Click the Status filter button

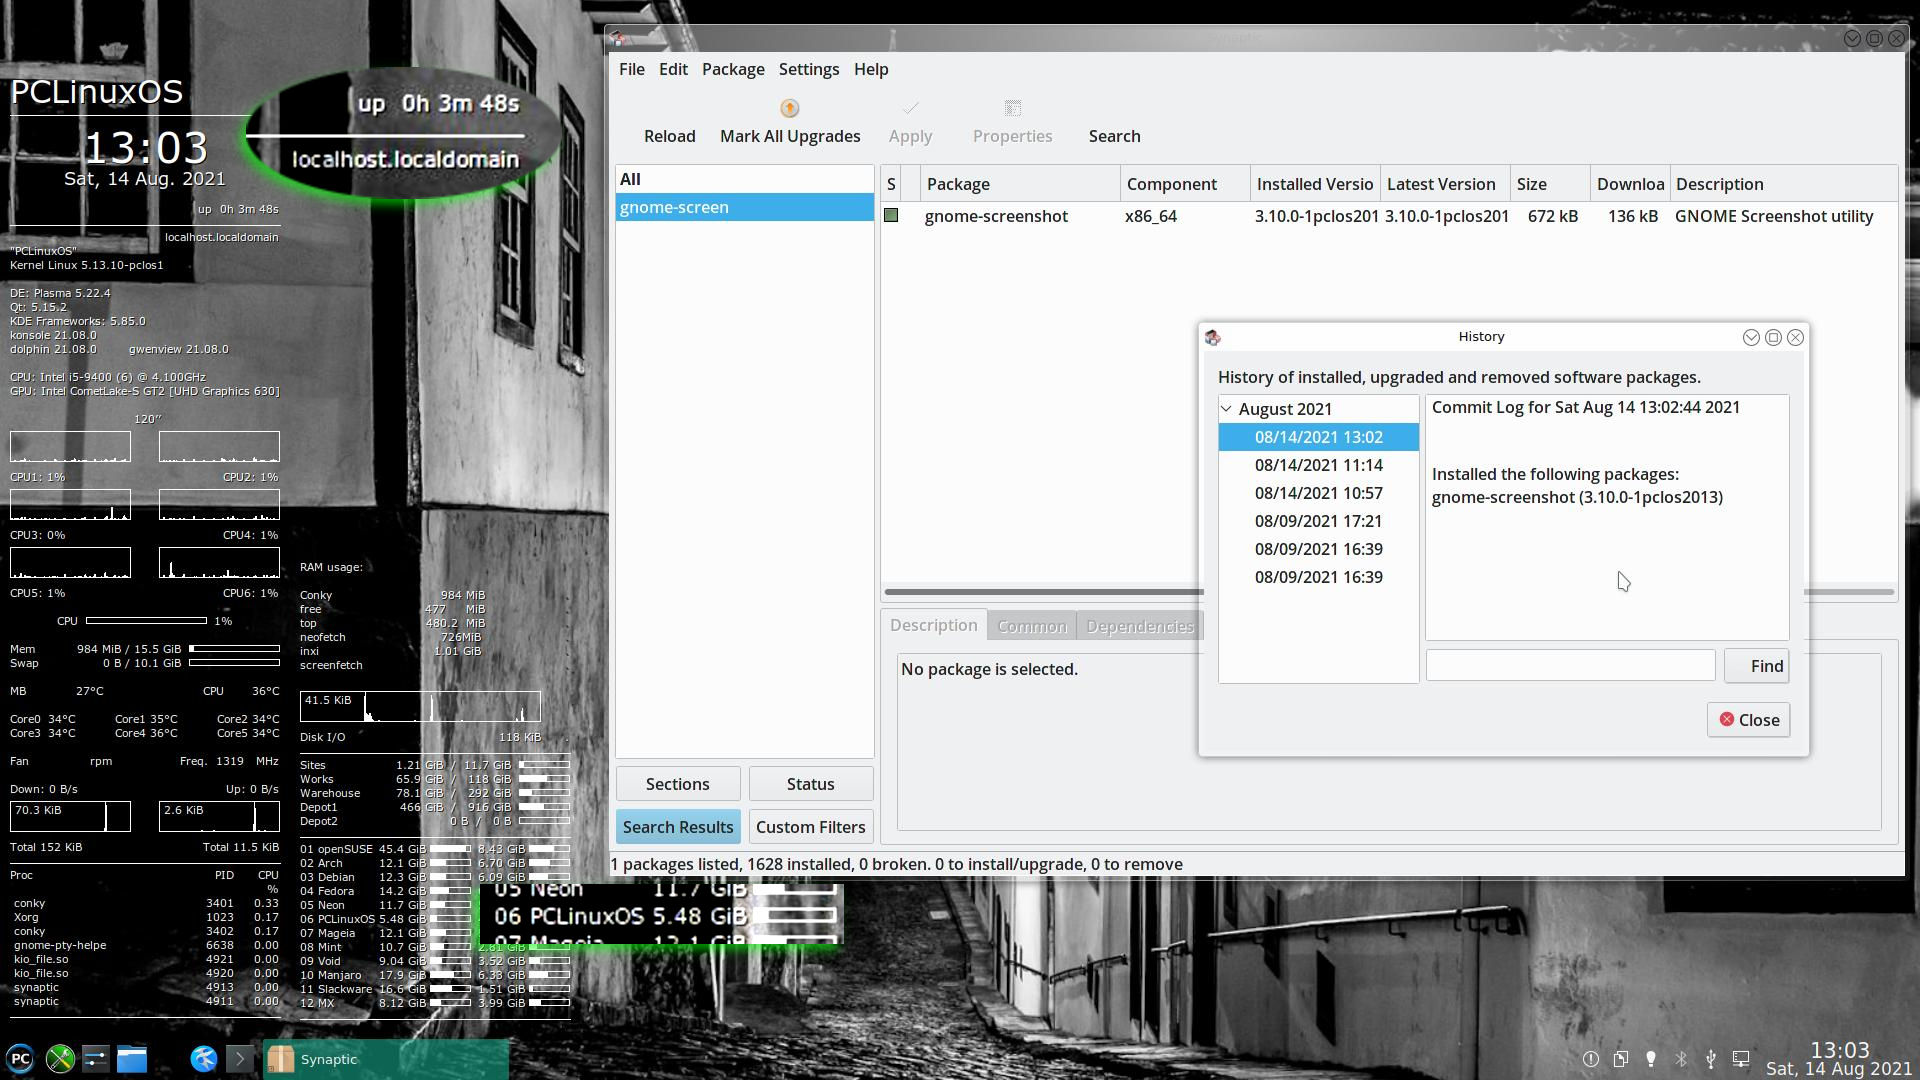pyautogui.click(x=810, y=784)
